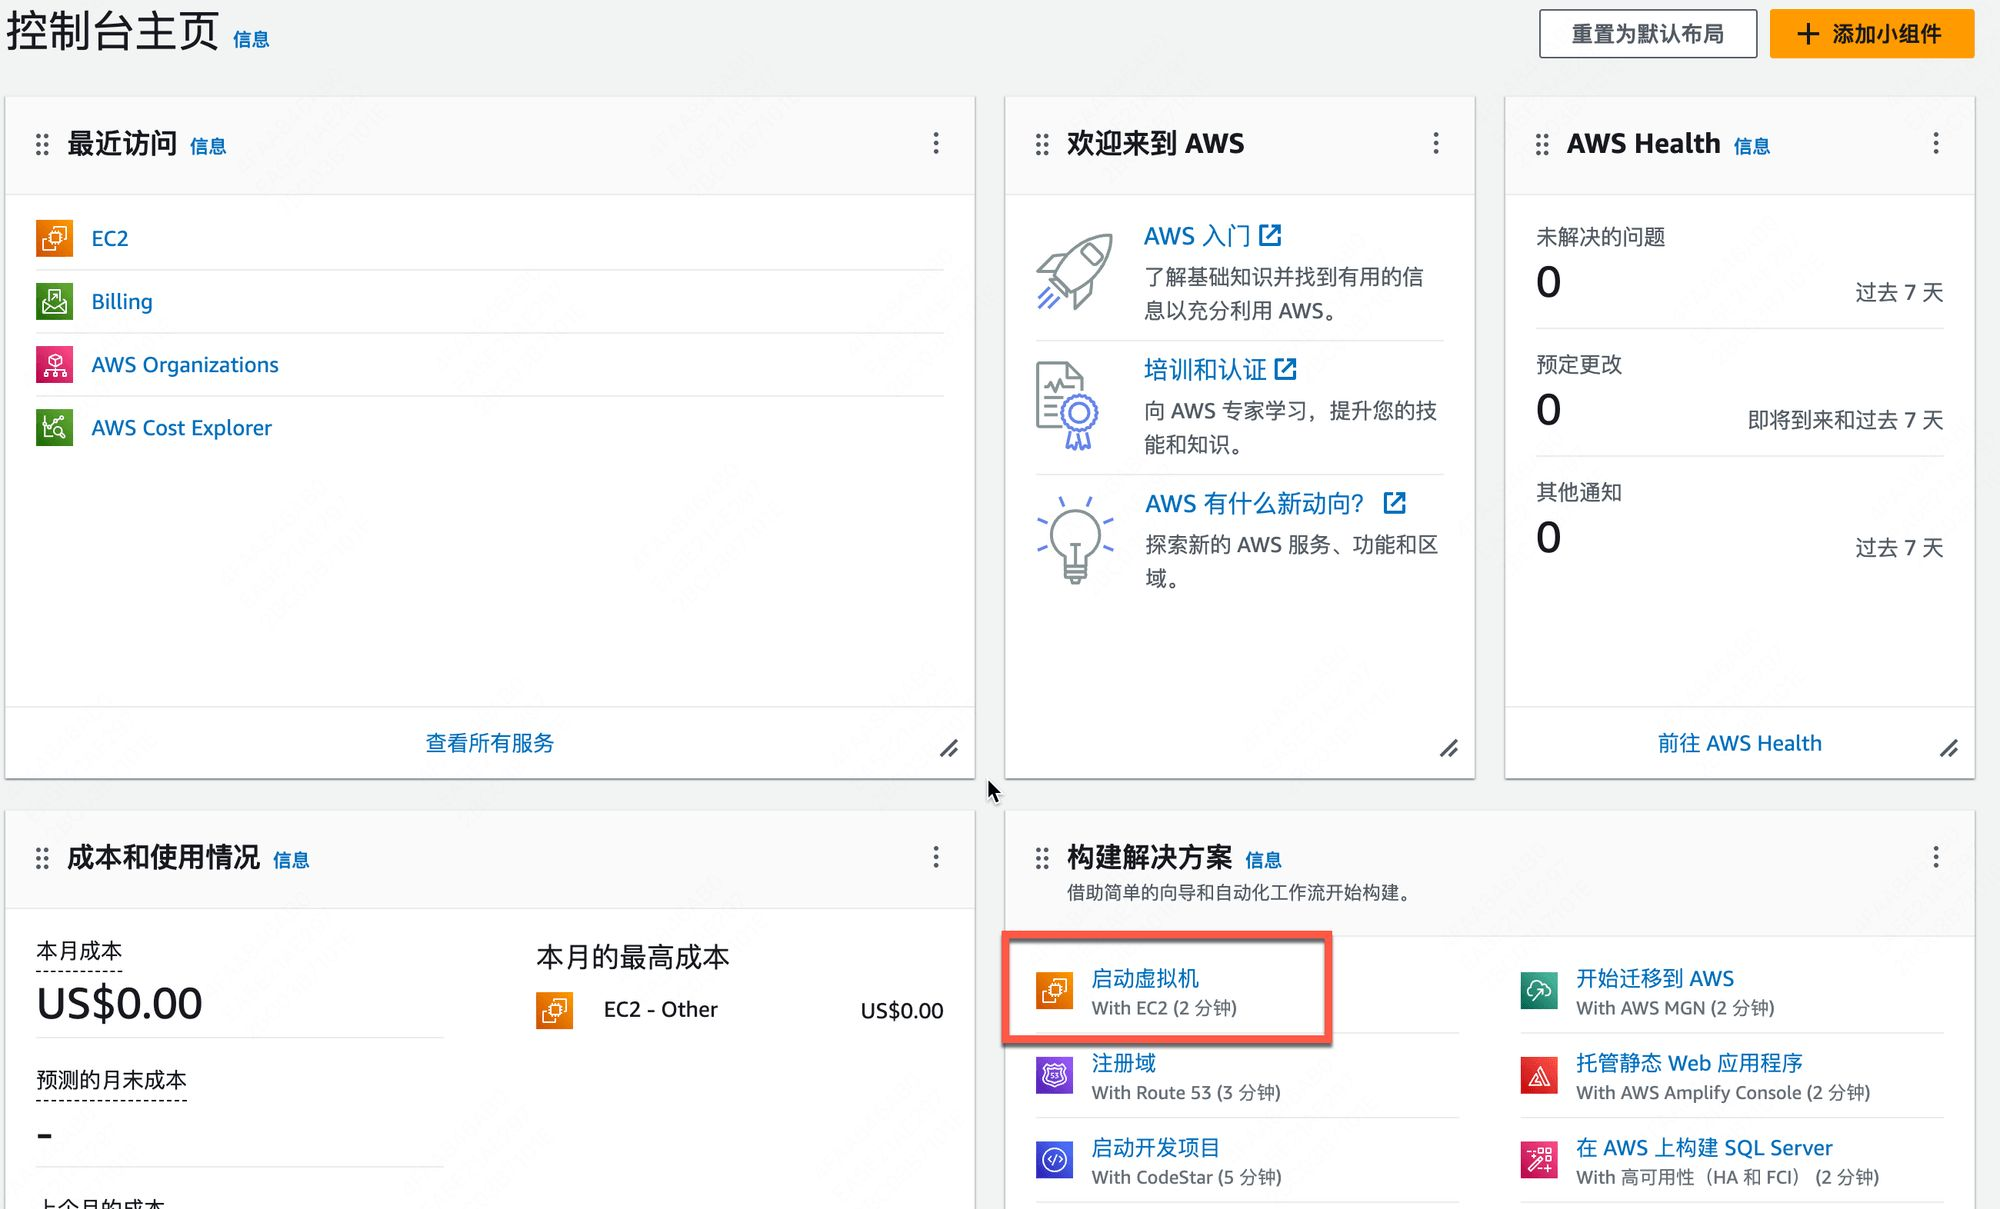Screen dimensions: 2000x1209
Task: Open the 欢迎来到 AWS widget options menu
Action: 1436,143
